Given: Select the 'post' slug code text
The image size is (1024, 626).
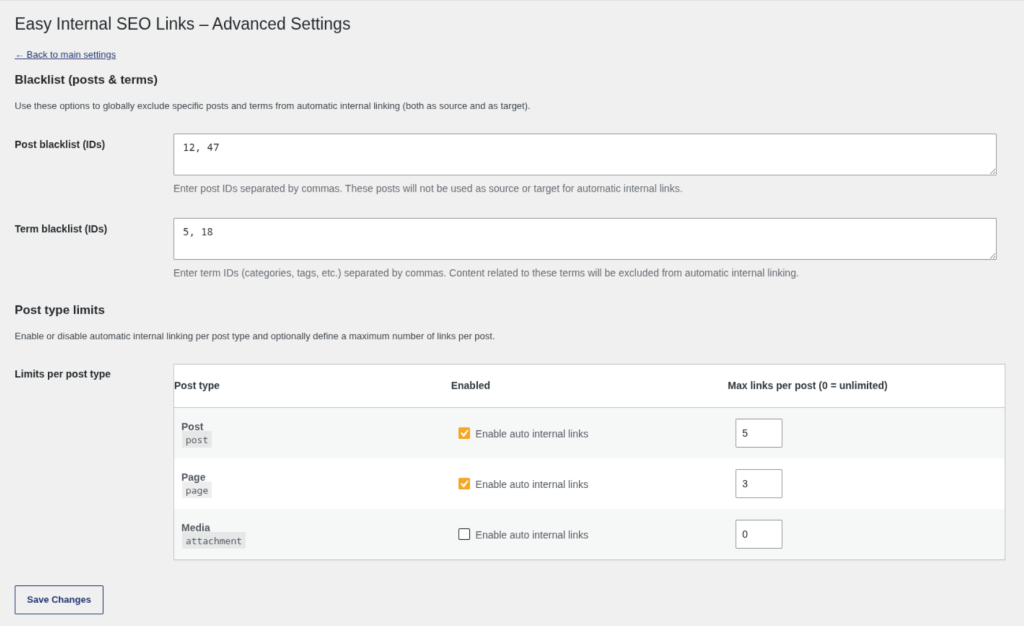Looking at the screenshot, I should (197, 441).
